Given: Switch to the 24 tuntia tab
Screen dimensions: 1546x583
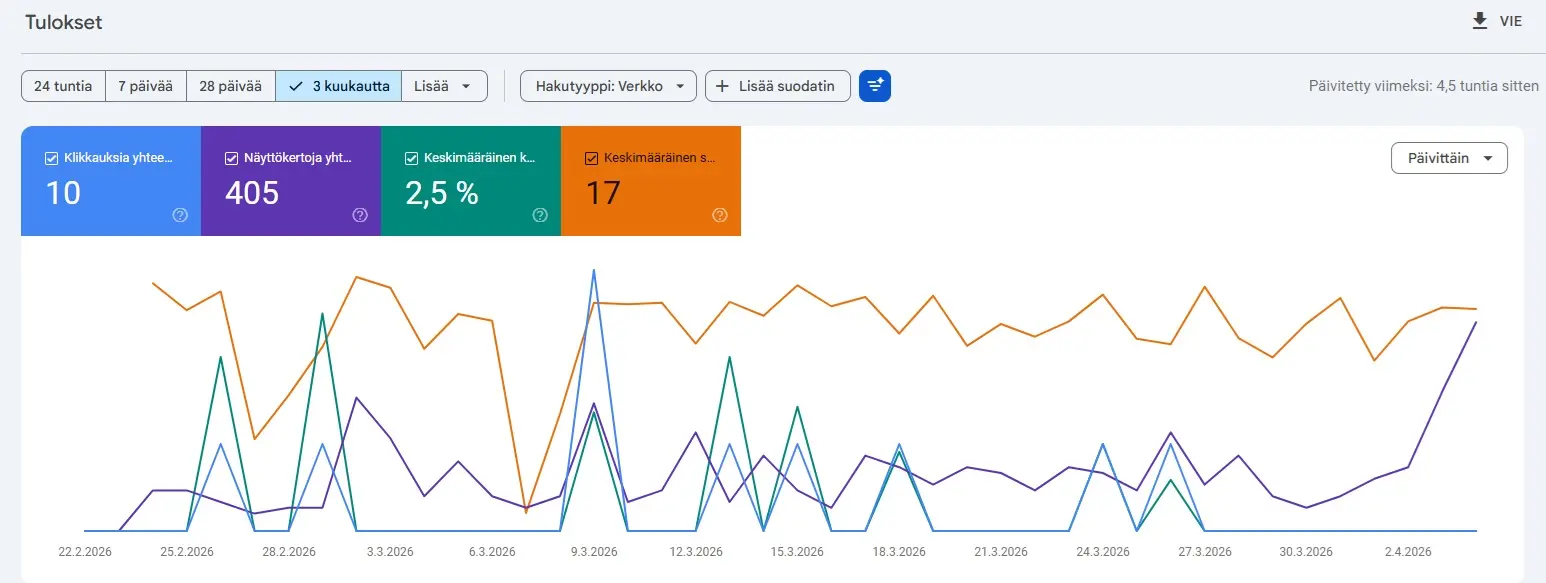Looking at the screenshot, I should pos(62,85).
